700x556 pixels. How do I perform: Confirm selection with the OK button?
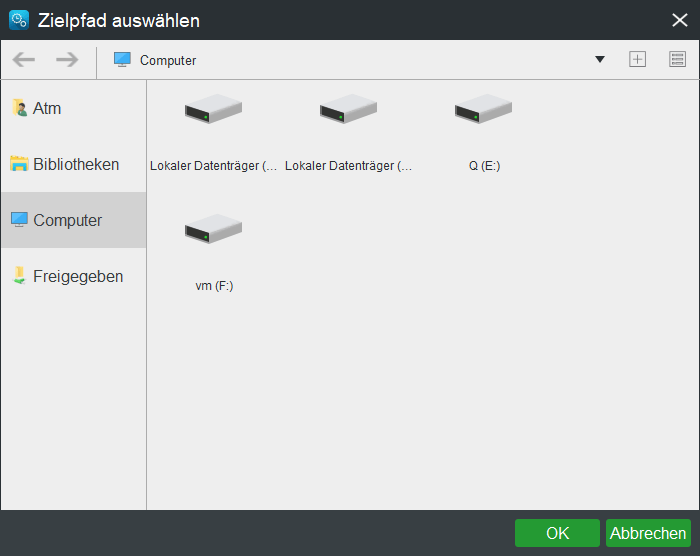point(557,533)
